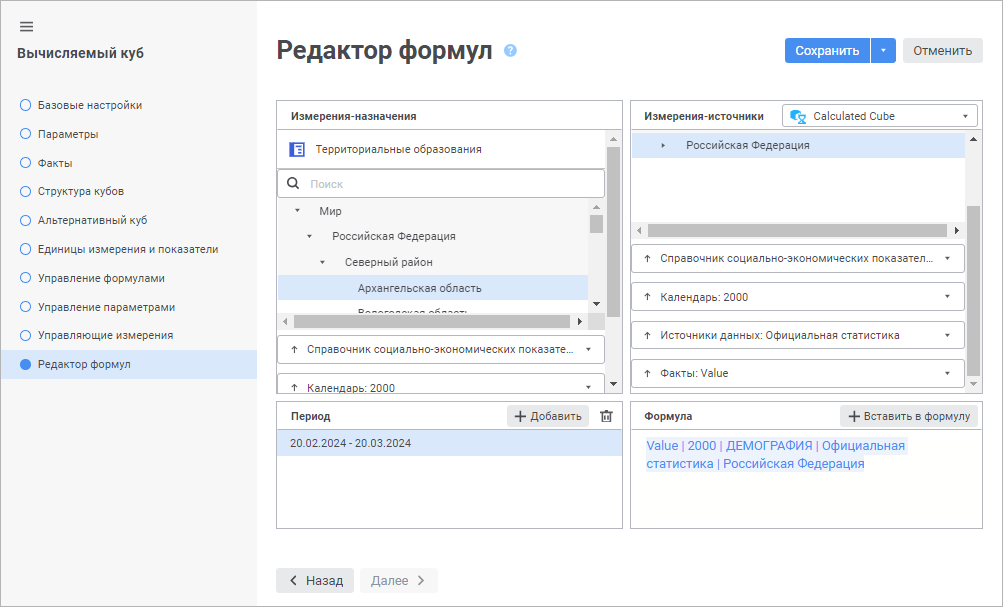
Task: Go to Структура кубов section
Action: [x=80, y=191]
